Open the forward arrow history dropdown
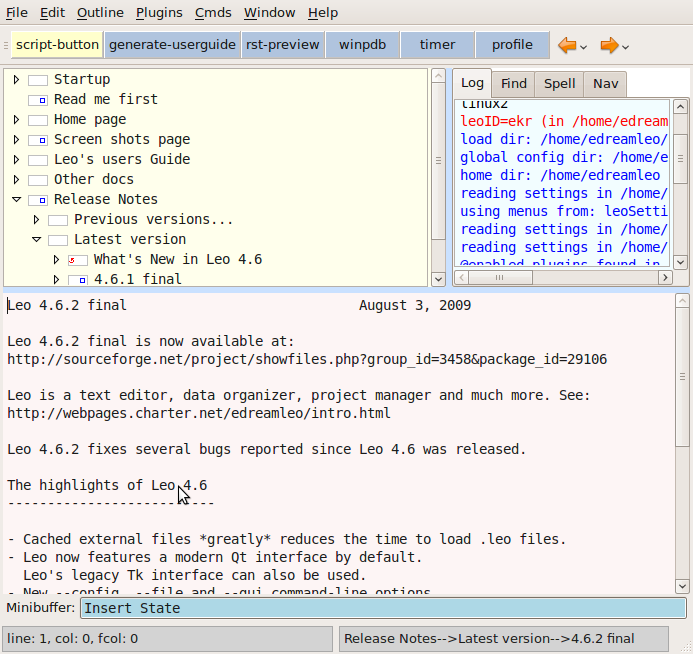Image resolution: width=693 pixels, height=654 pixels. coord(625,47)
